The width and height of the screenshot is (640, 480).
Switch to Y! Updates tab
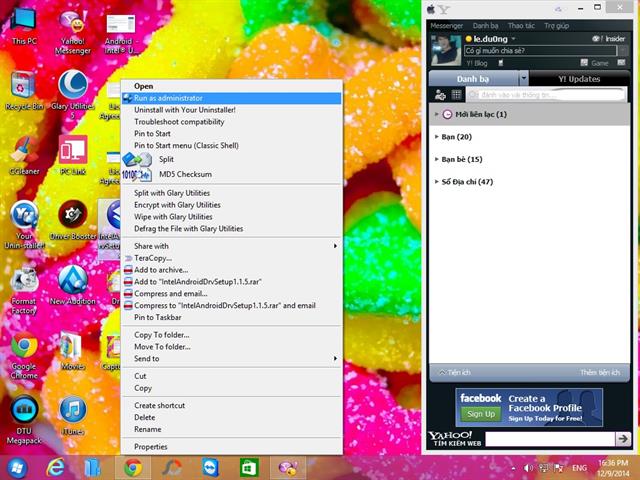[579, 79]
